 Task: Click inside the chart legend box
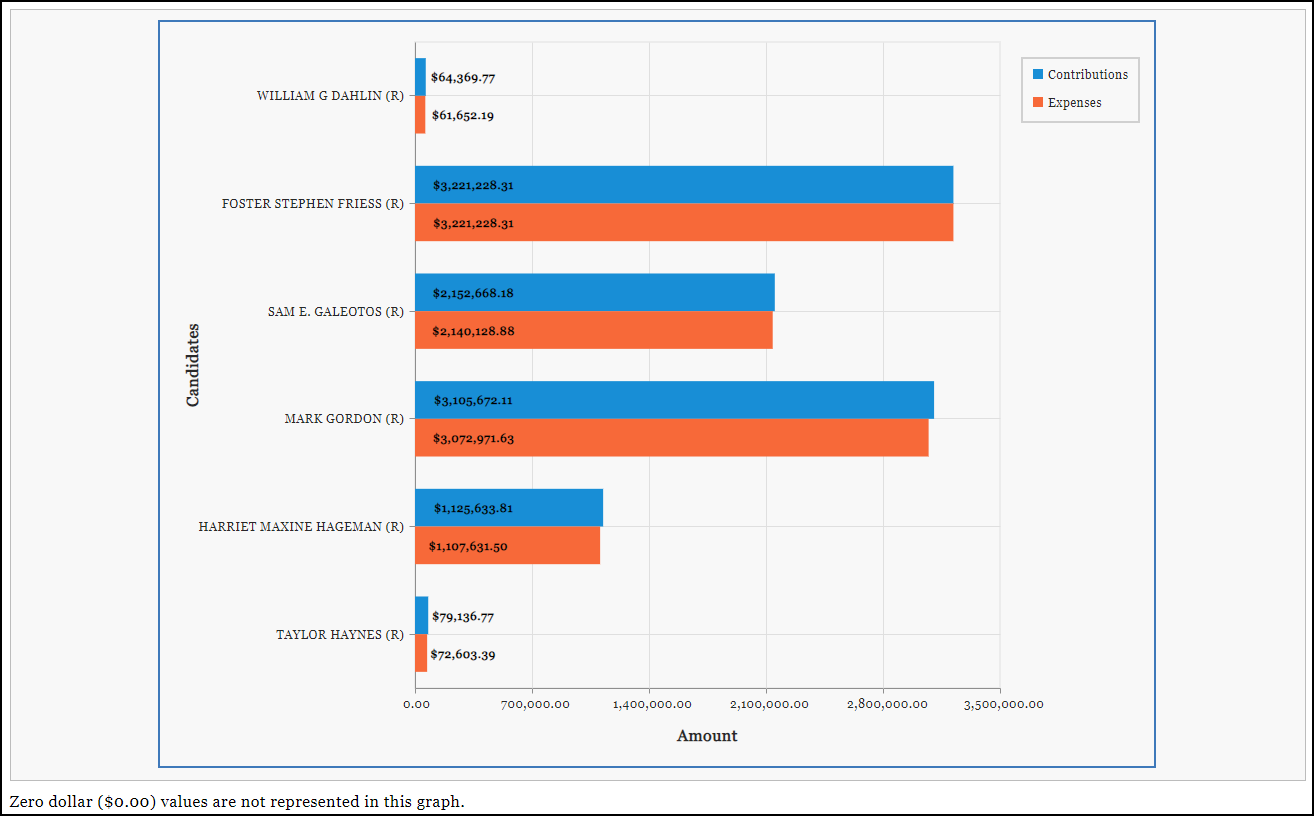coord(1079,89)
